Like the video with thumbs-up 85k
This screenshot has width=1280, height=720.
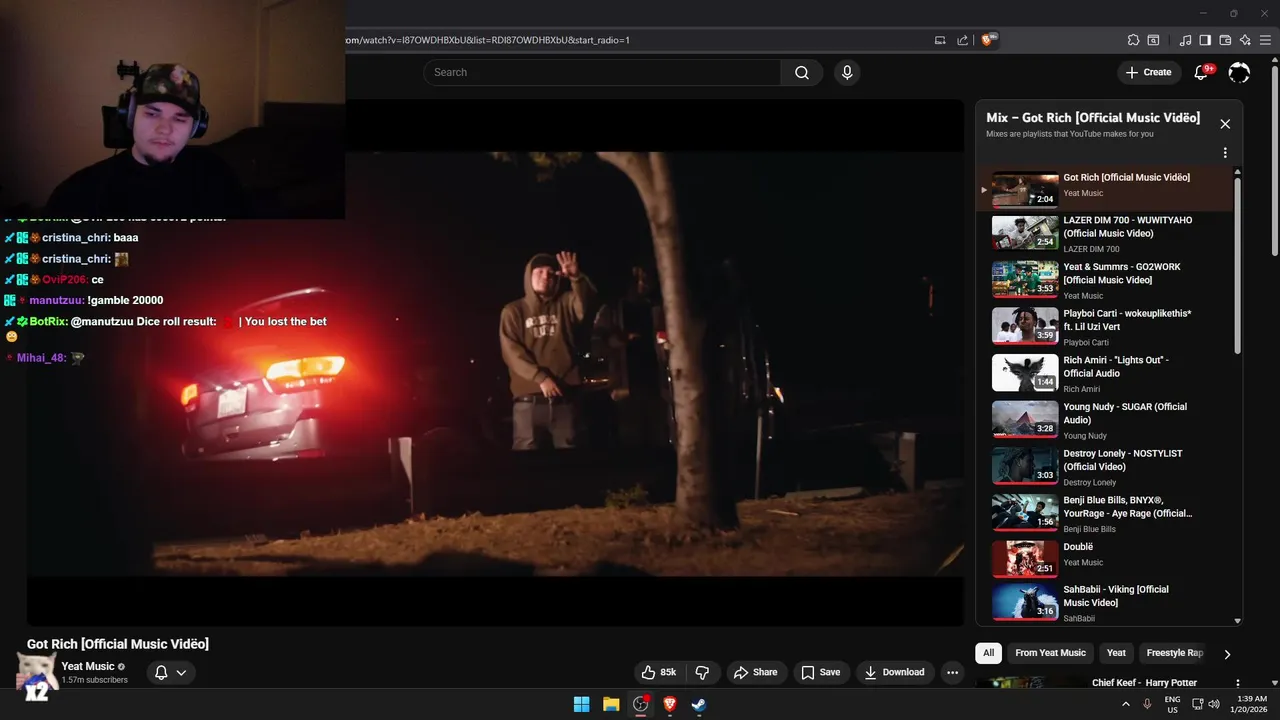(x=659, y=672)
